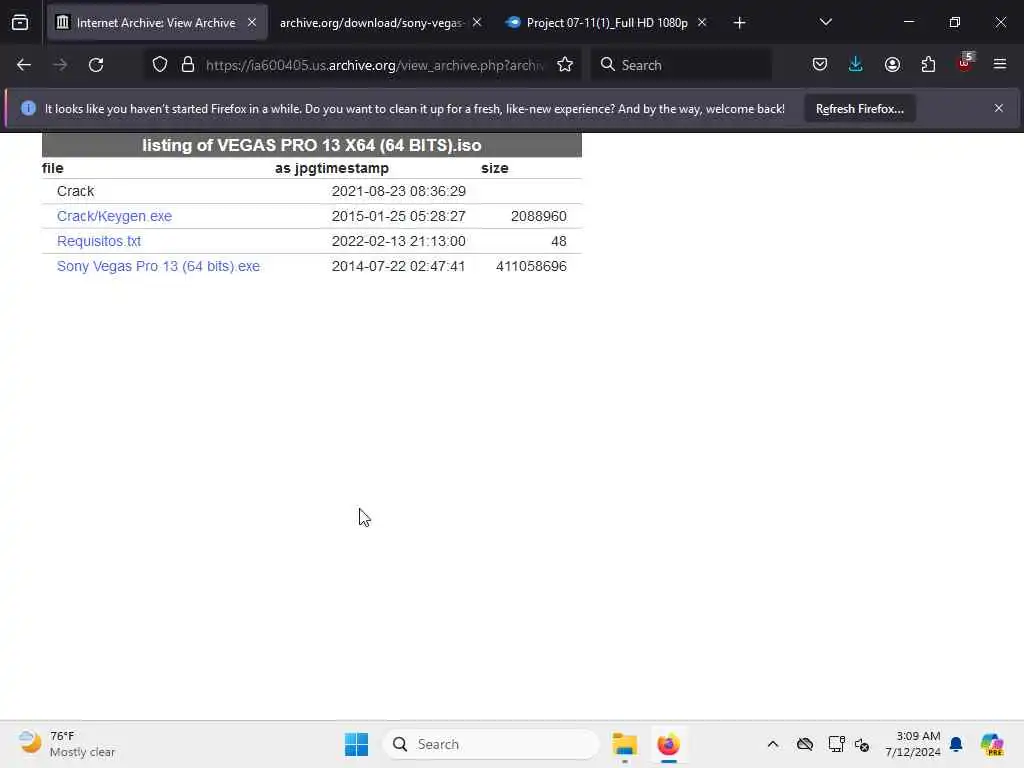Show site security padlock info
This screenshot has width=1024, height=768.
(188, 65)
